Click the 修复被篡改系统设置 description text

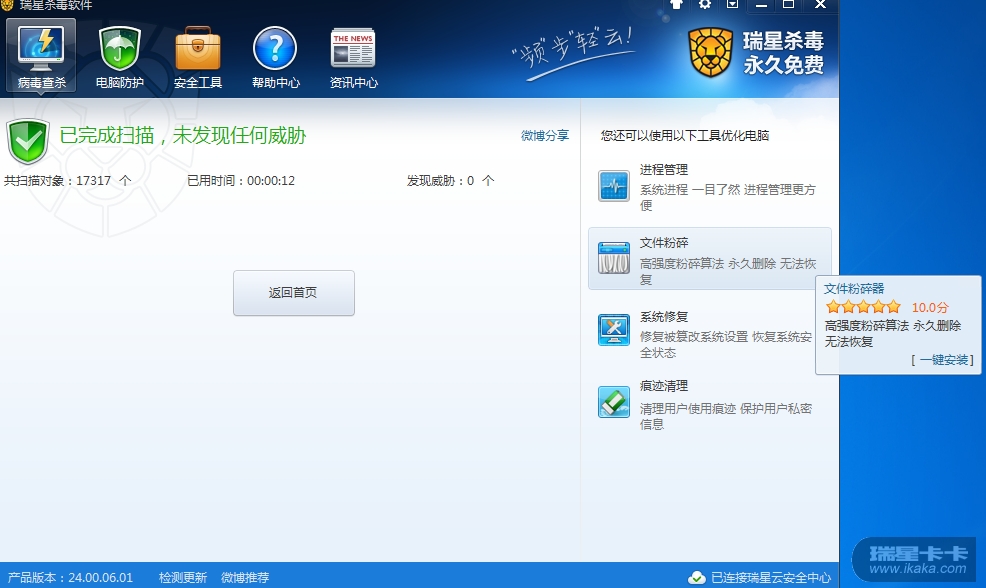pyautogui.click(x=726, y=345)
